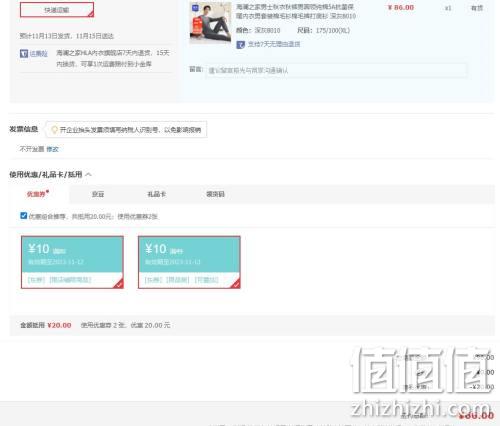Collapse the 使用优惠/礼品卡/抵用 section
This screenshot has height=426, width=500.
click(x=88, y=174)
